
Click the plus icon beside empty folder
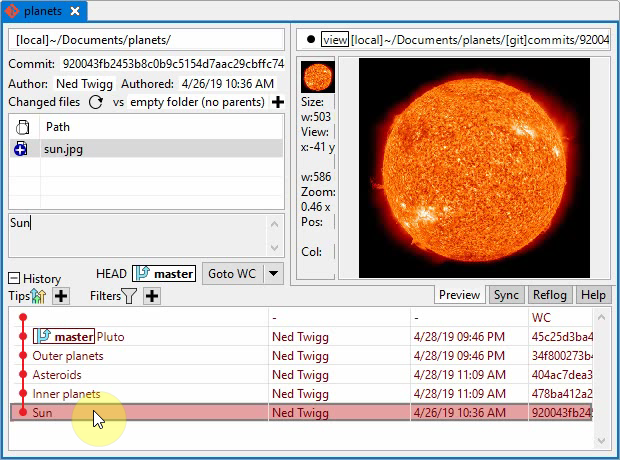(277, 102)
